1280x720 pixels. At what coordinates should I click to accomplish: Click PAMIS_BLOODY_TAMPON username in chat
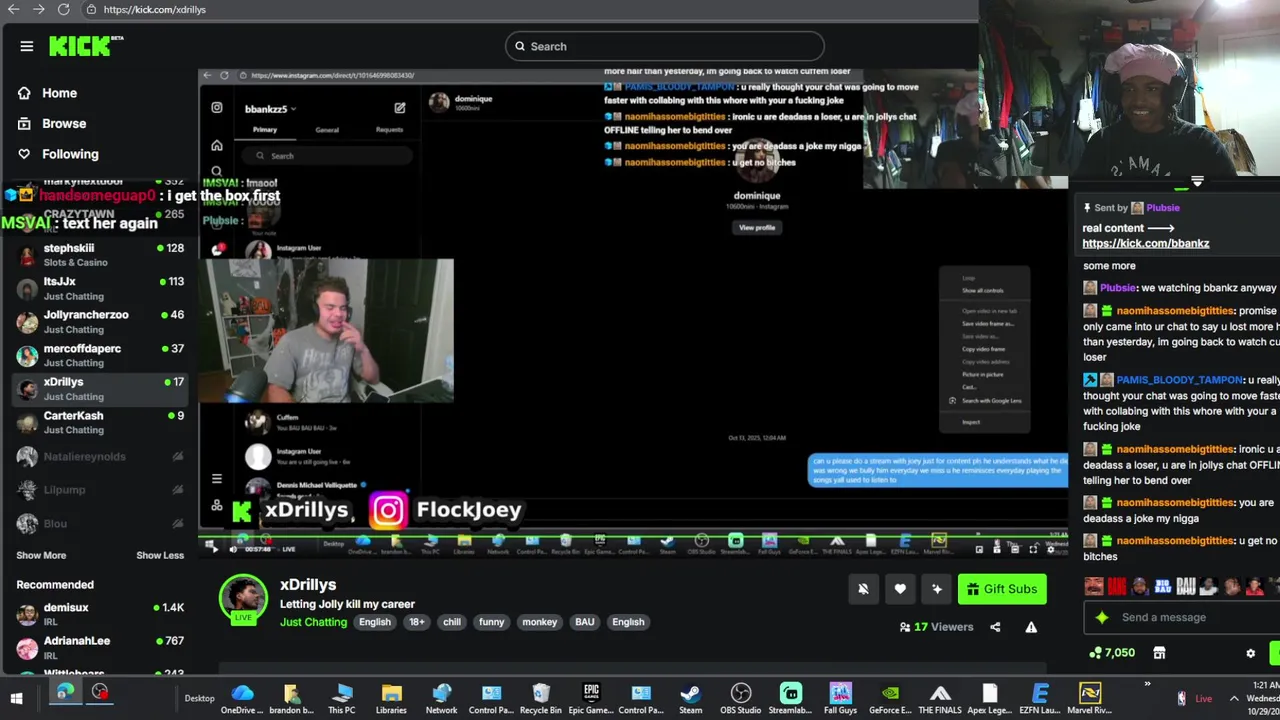tap(1179, 380)
